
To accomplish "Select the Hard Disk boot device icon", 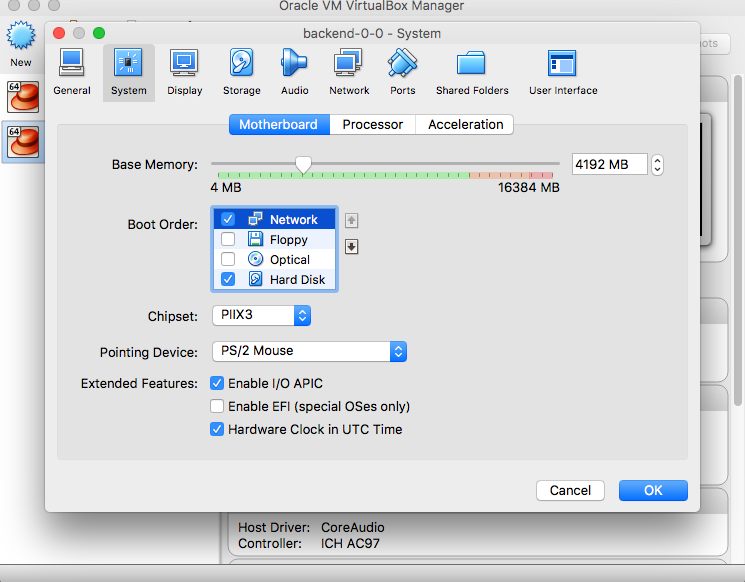I will tap(255, 279).
